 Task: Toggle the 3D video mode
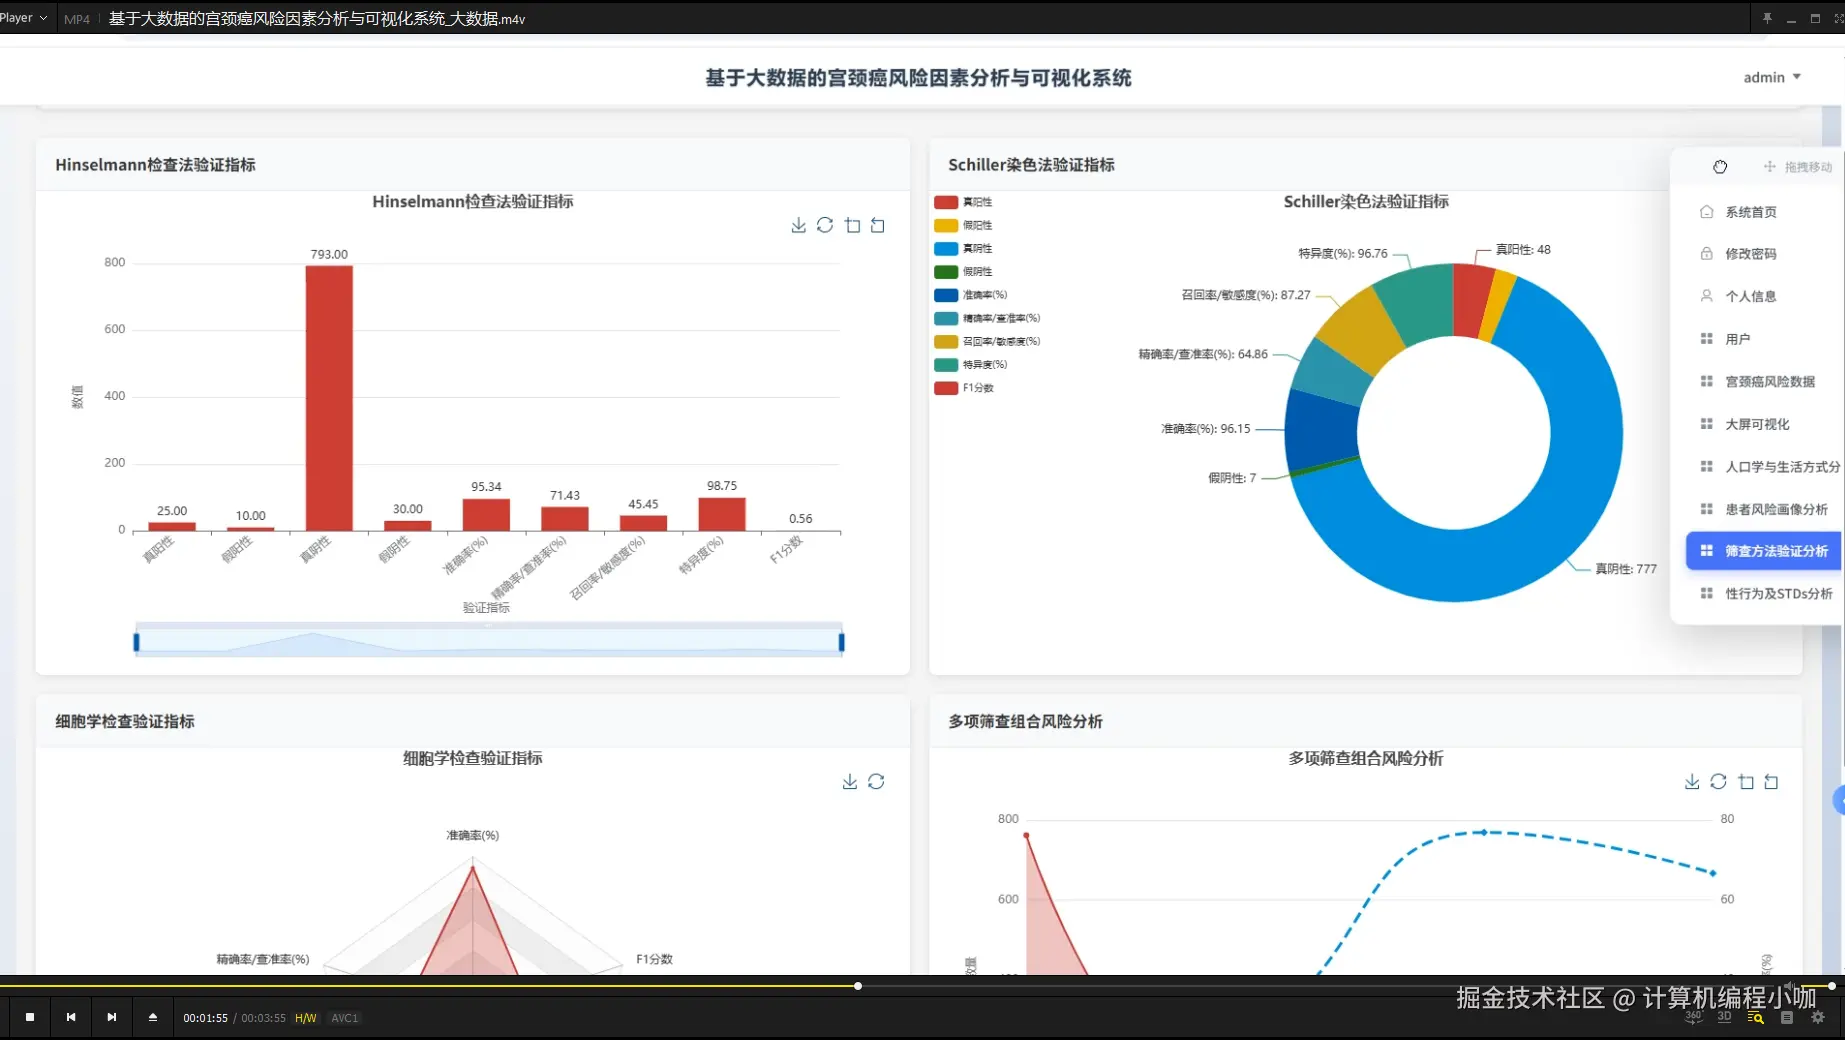click(1724, 1017)
